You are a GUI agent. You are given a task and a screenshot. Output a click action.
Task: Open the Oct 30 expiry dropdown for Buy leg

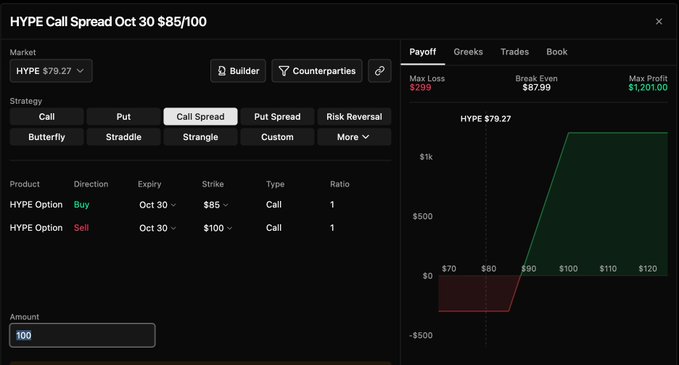158,205
